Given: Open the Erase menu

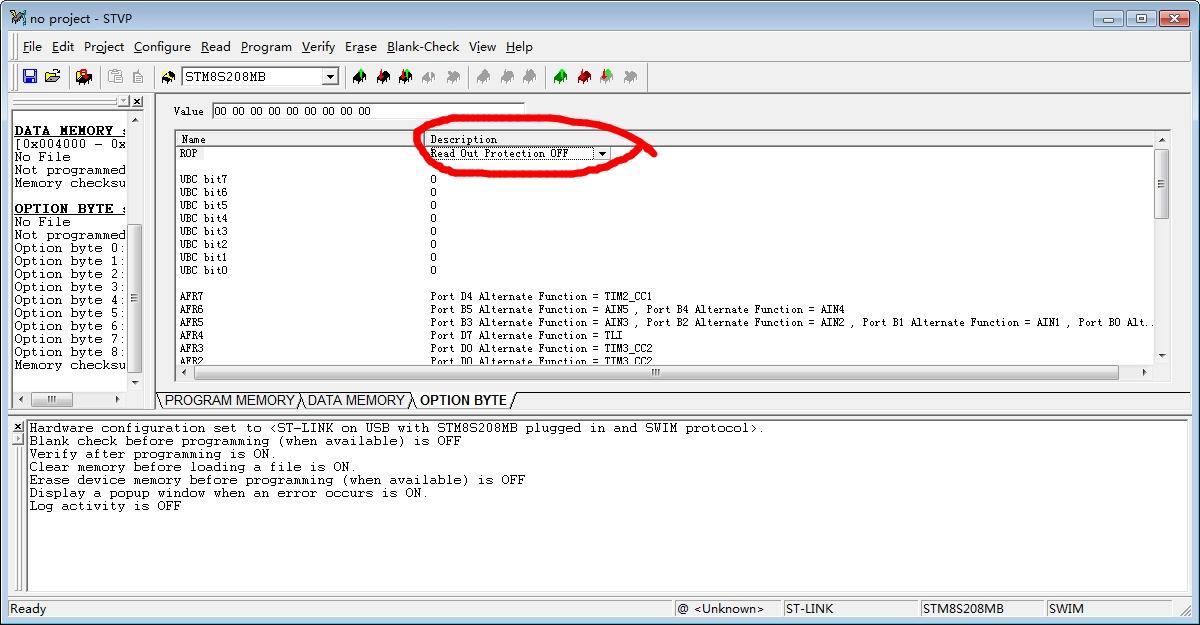Looking at the screenshot, I should [x=361, y=47].
